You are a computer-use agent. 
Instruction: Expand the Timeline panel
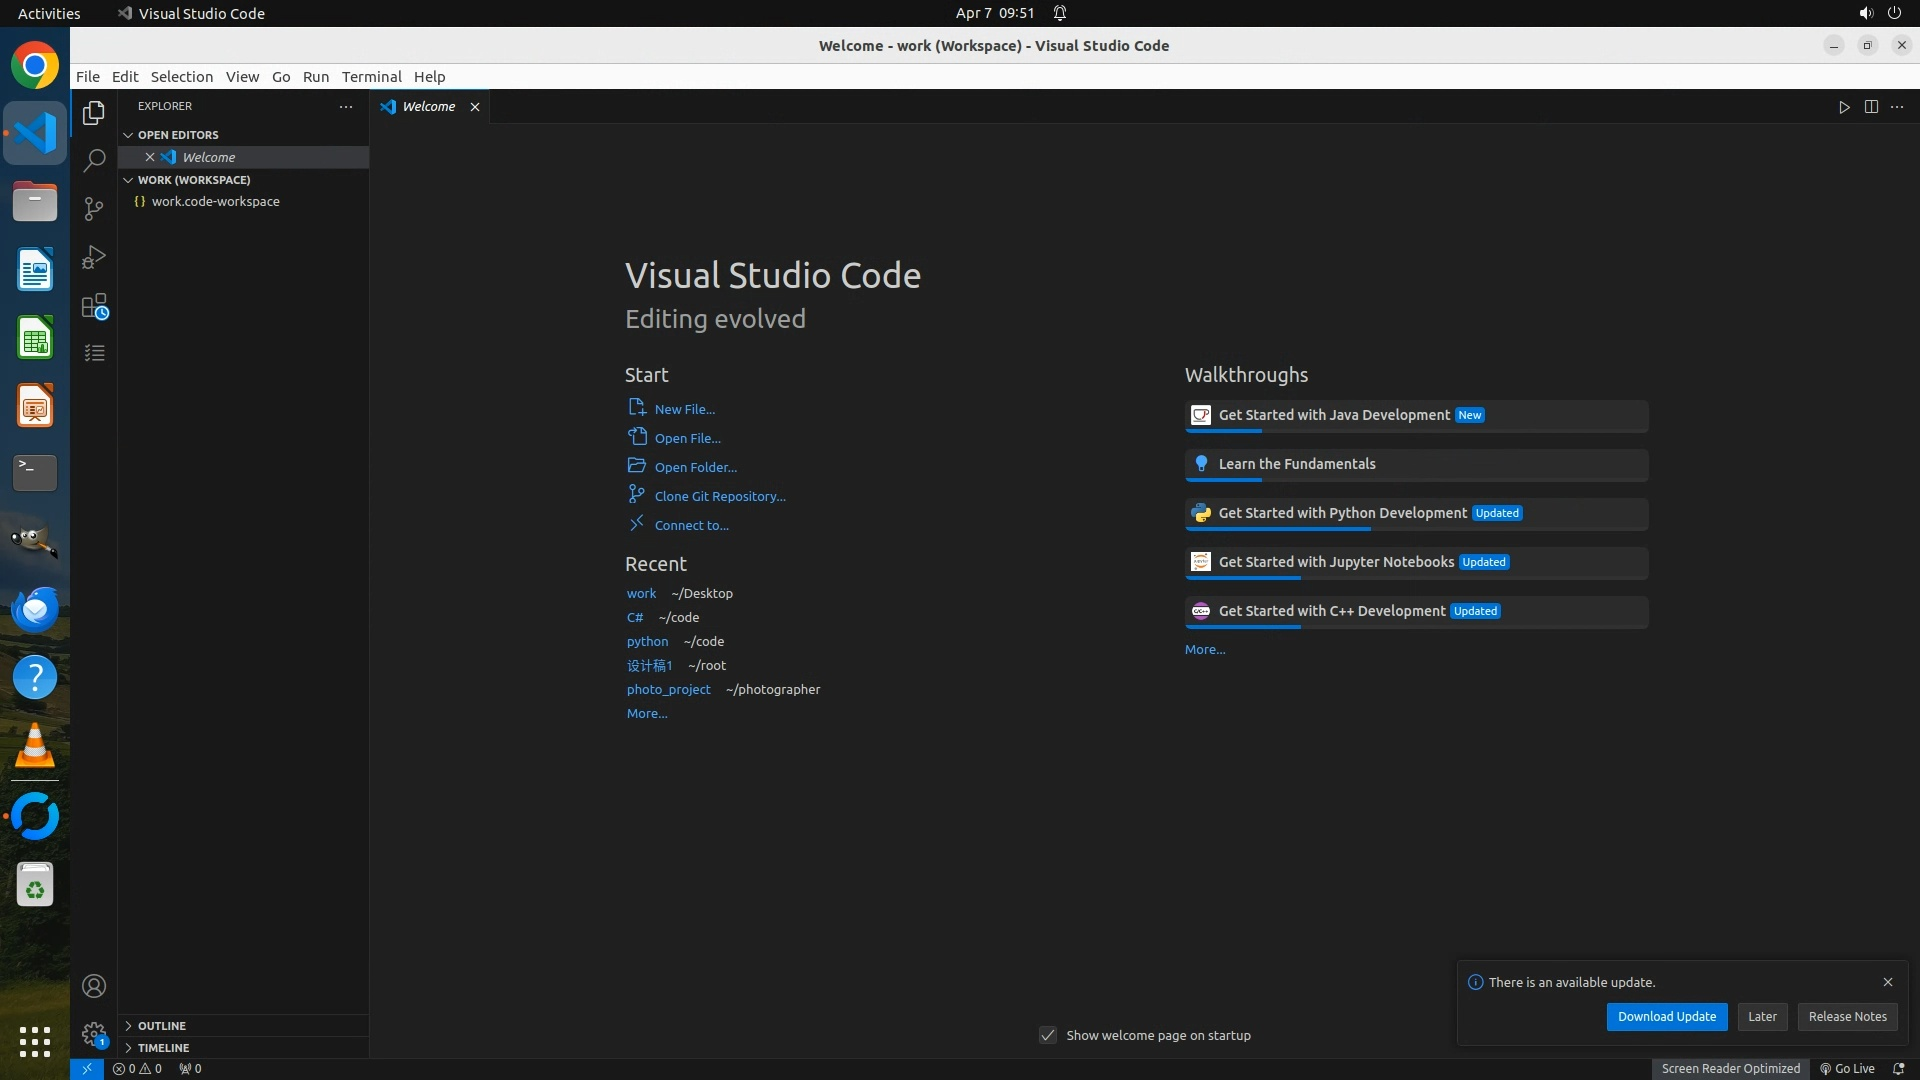coord(163,1048)
